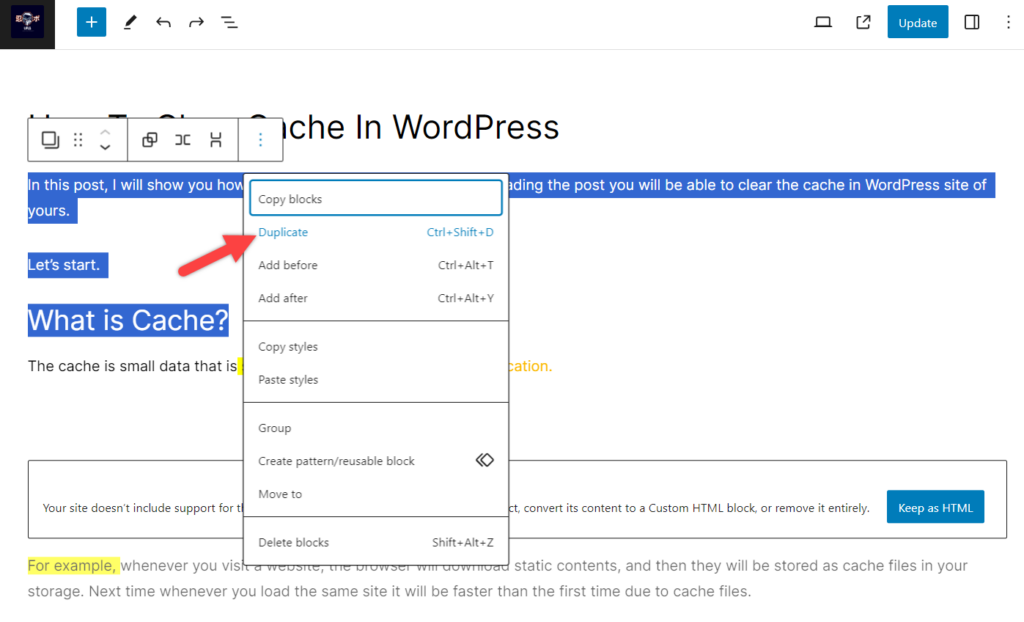The image size is (1024, 622).
Task: Select the Tools pencil icon
Action: tap(130, 21)
